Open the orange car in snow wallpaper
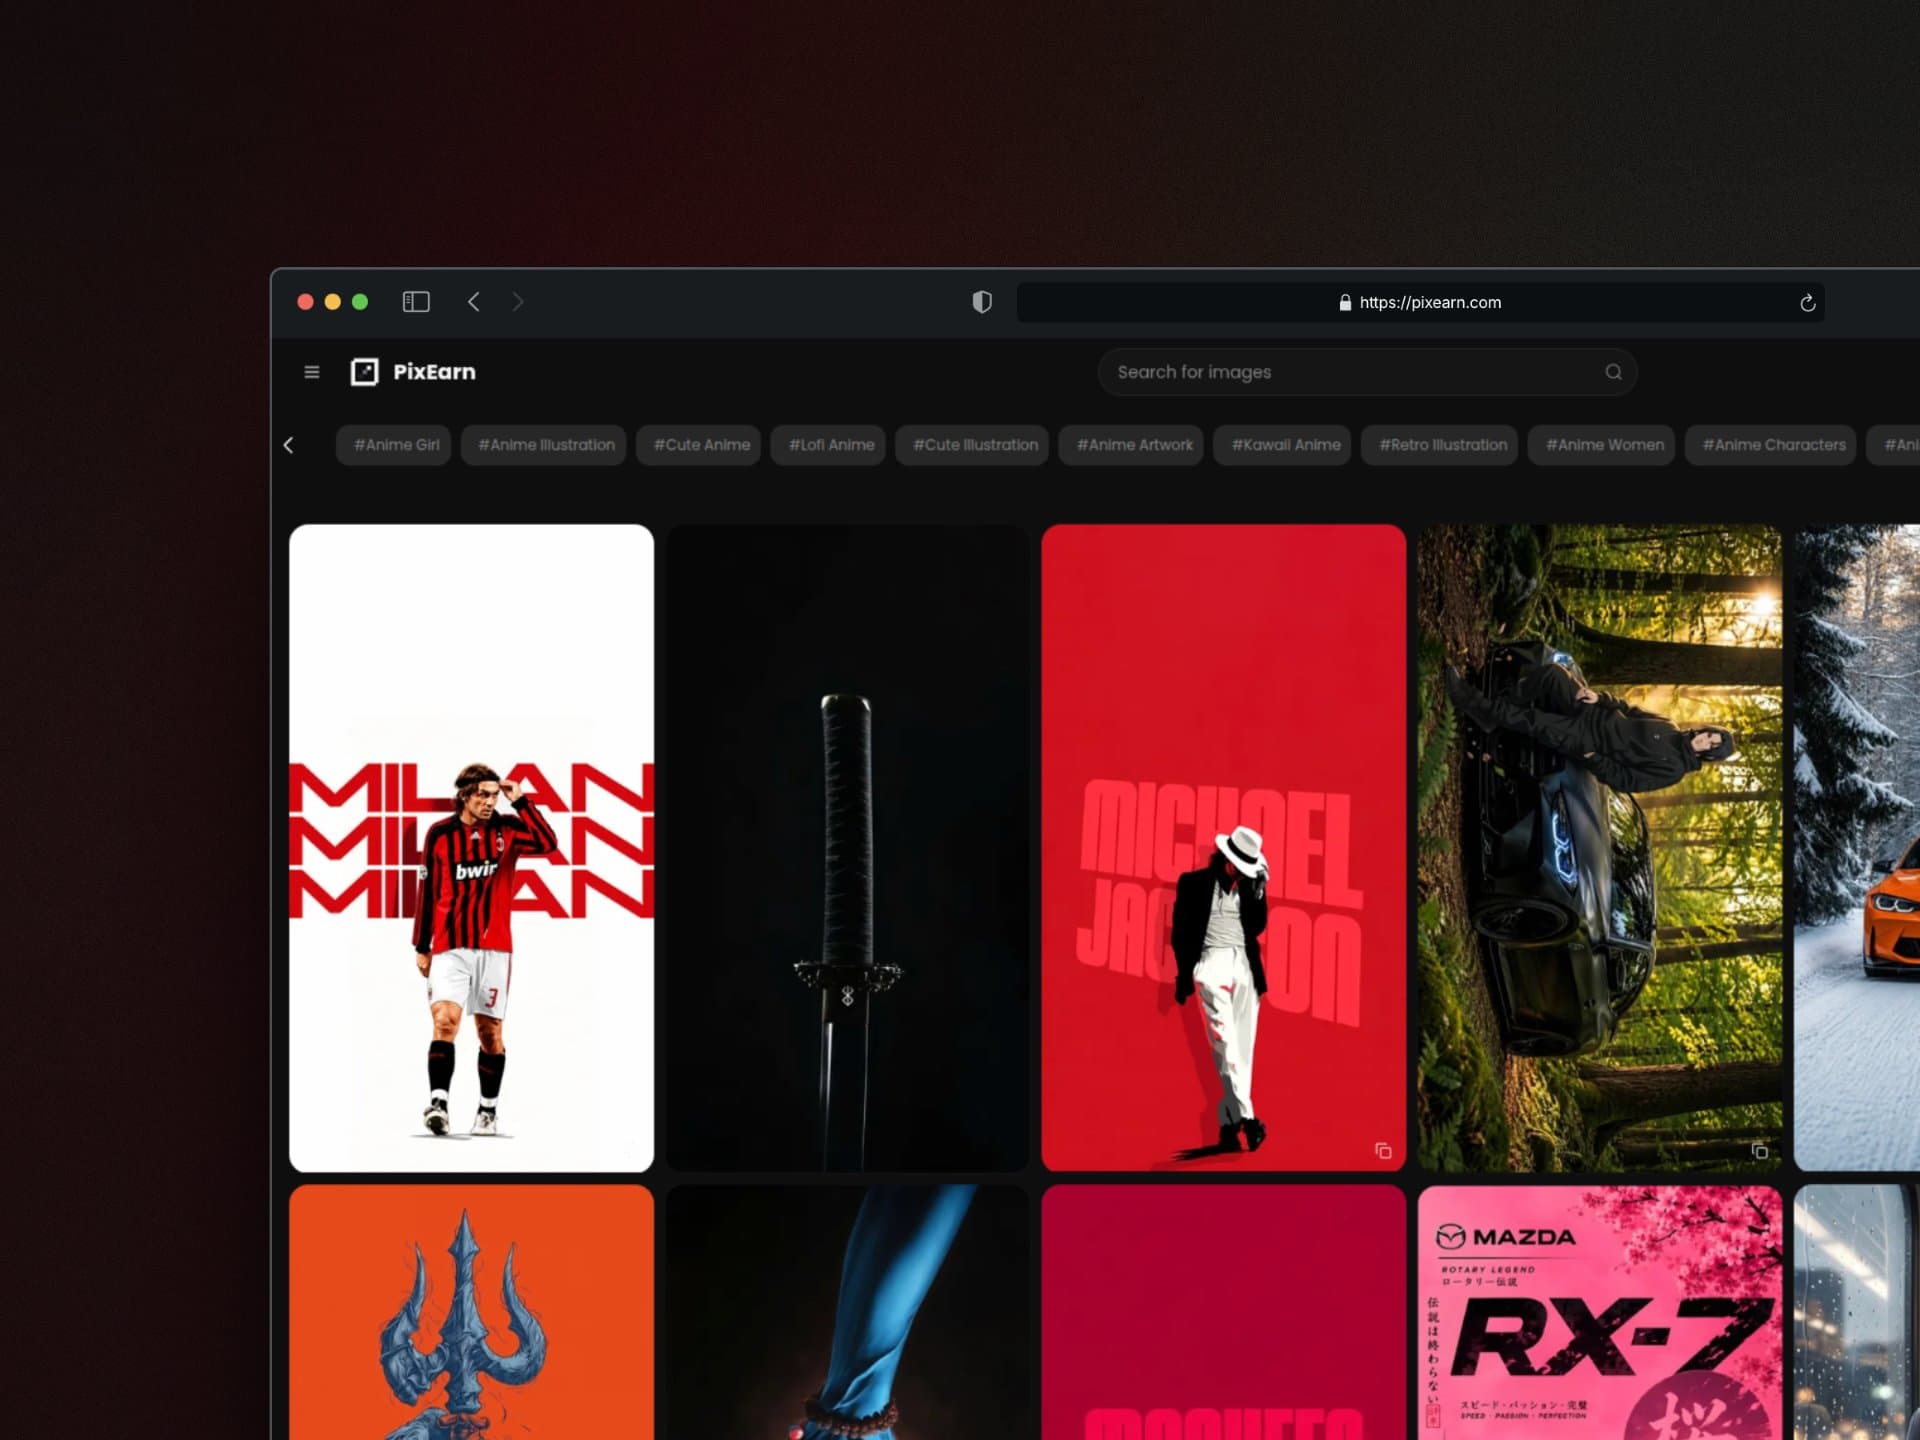This screenshot has height=1440, width=1920. pos(1857,848)
